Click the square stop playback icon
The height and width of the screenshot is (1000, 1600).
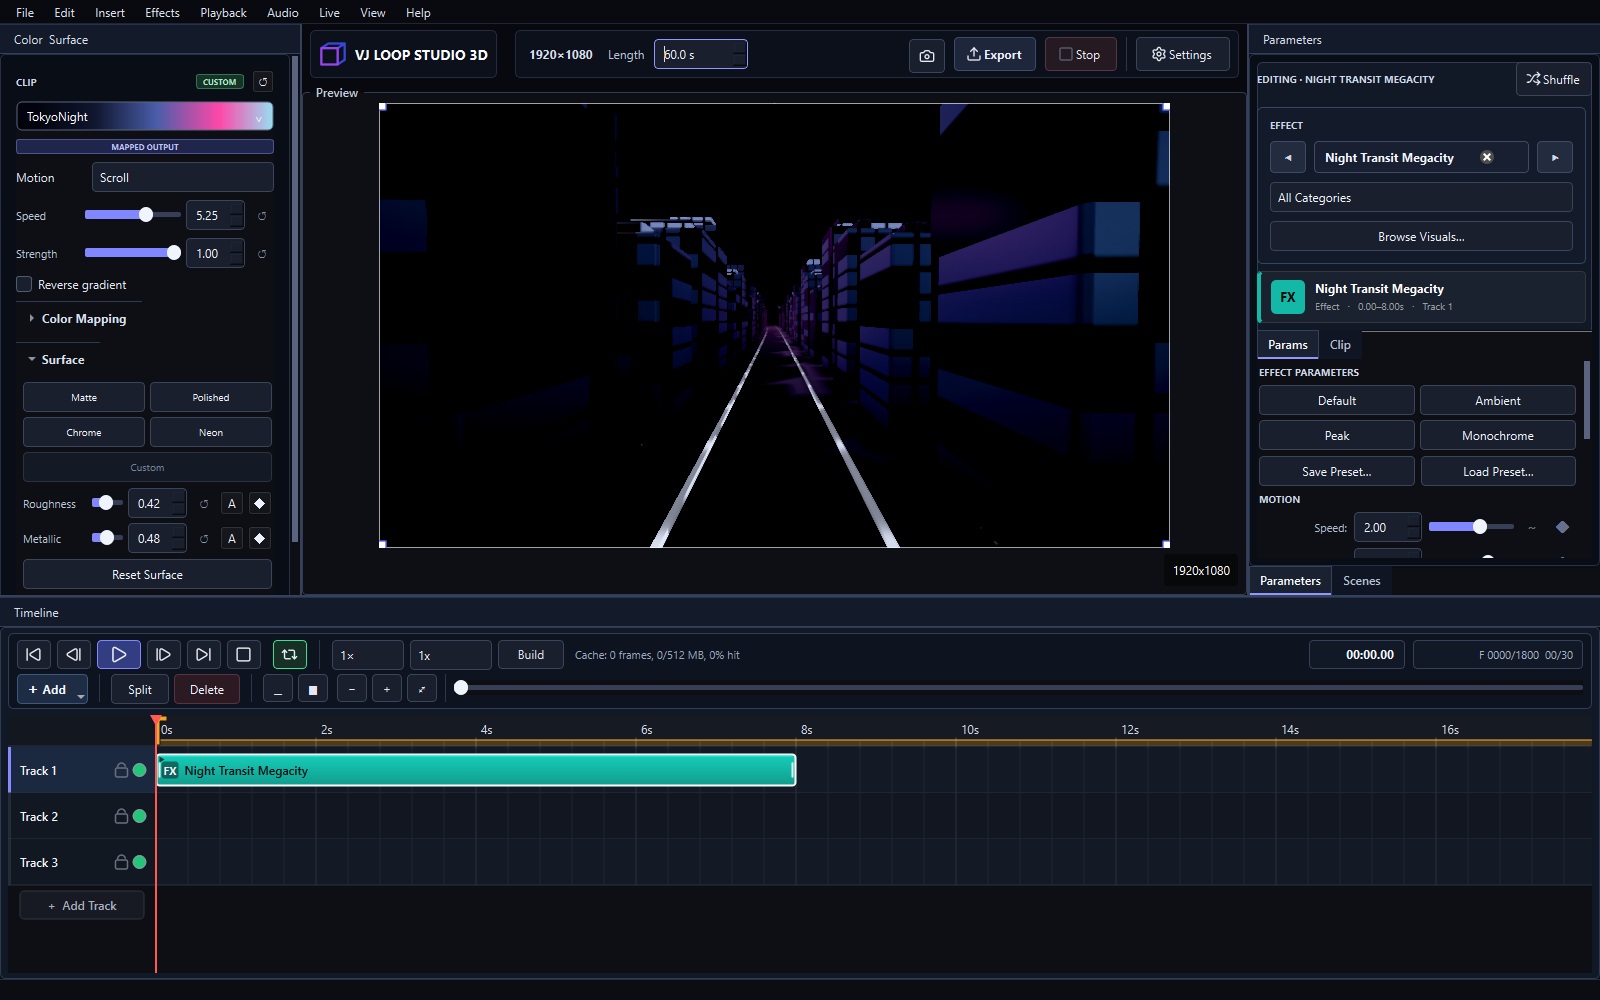(243, 655)
